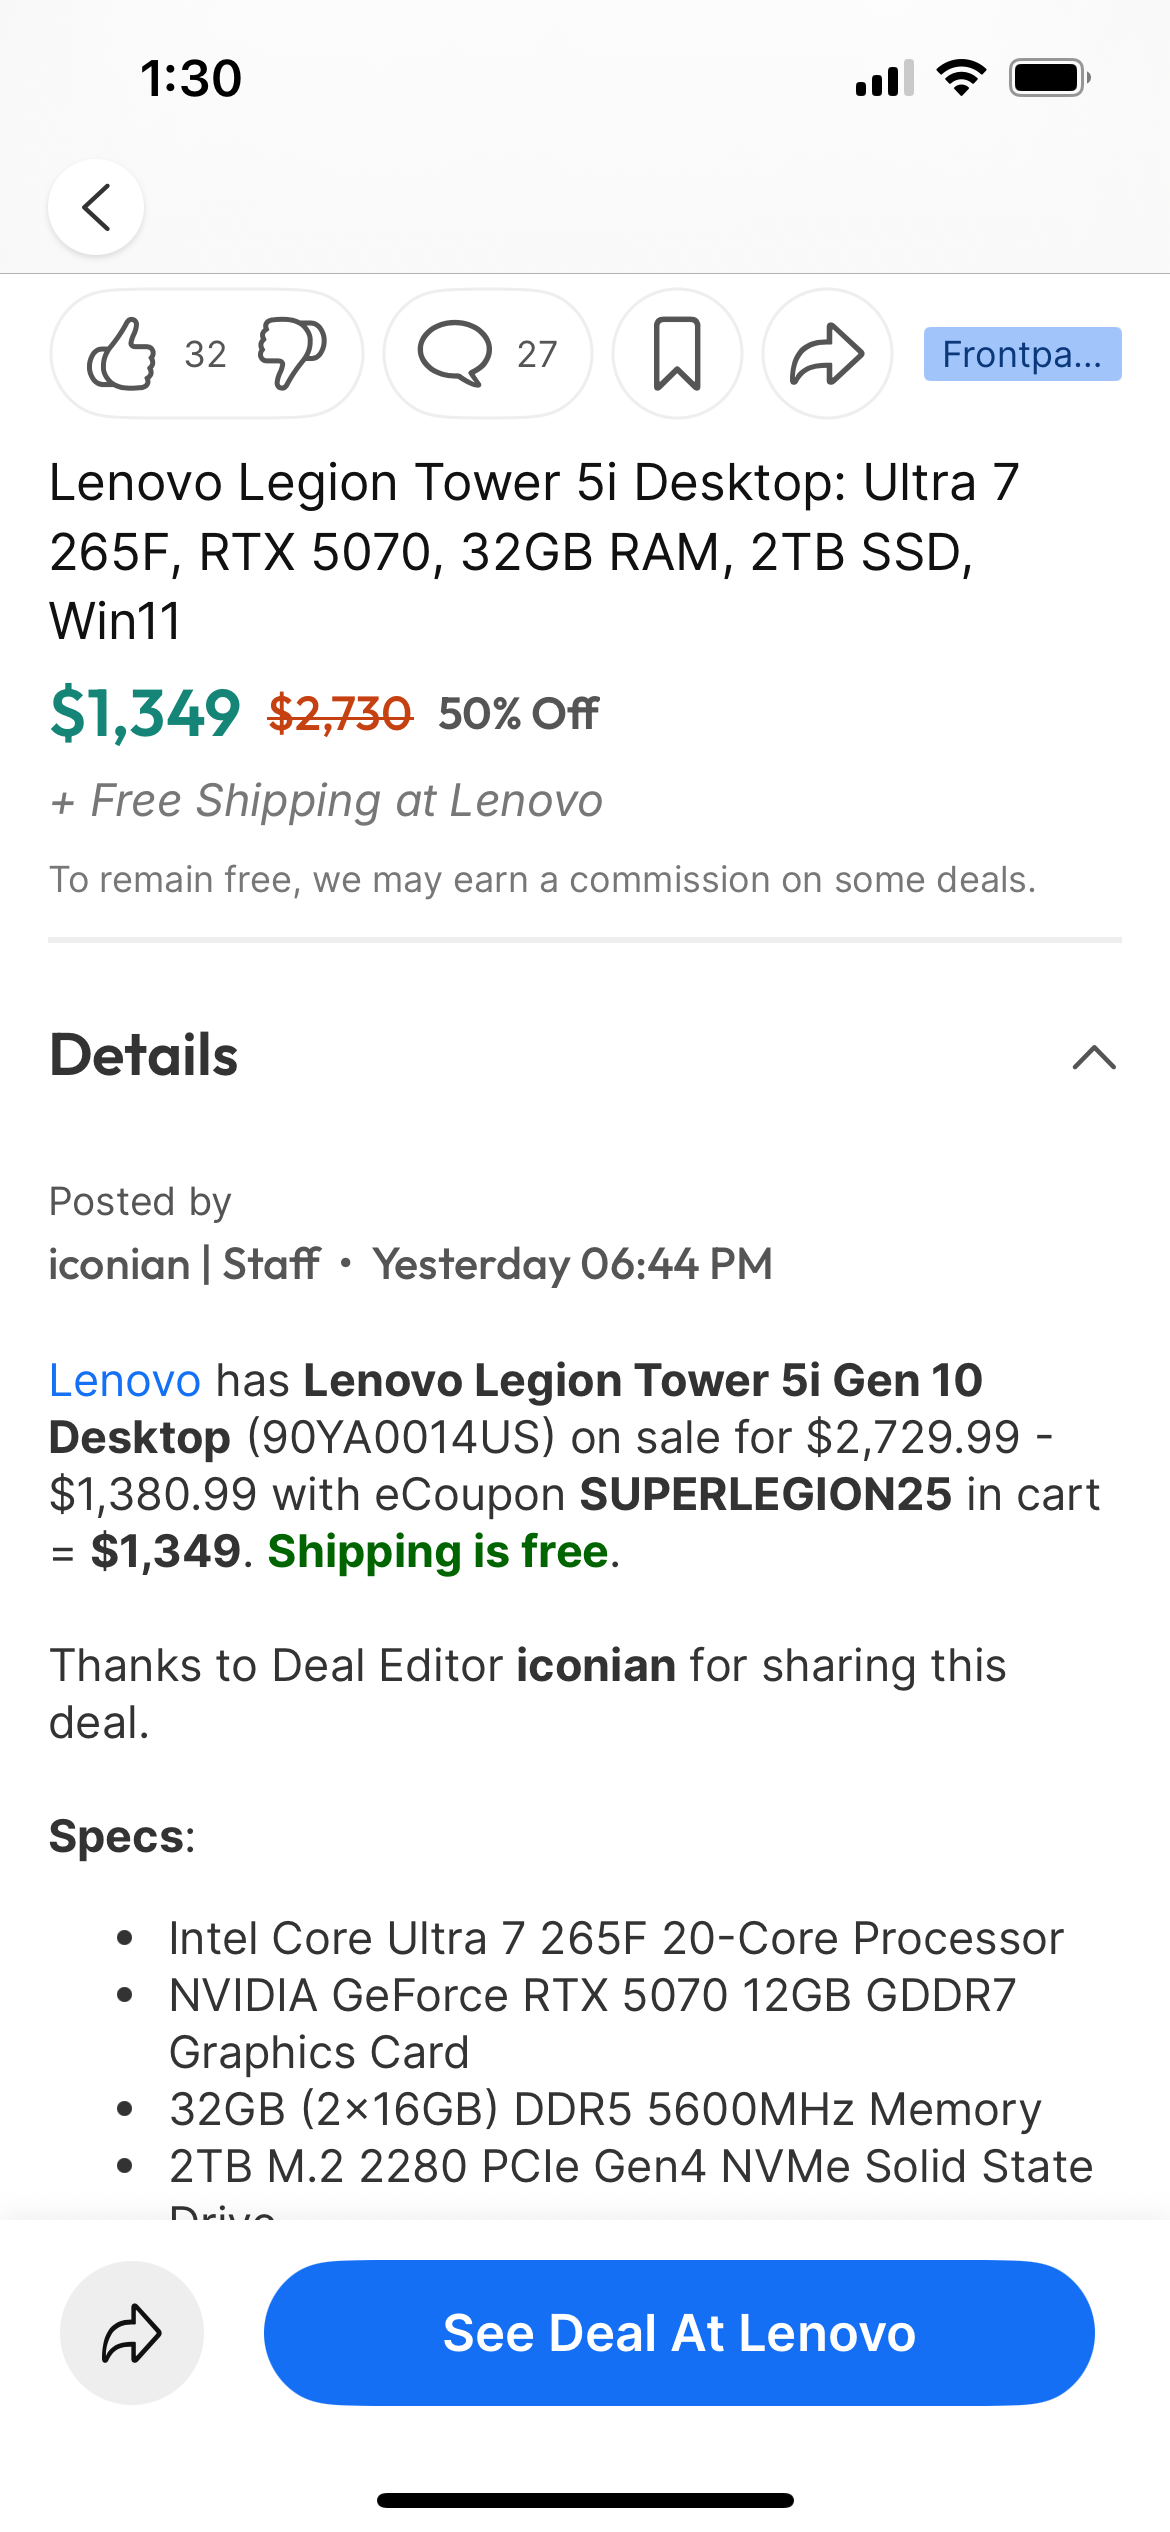Image resolution: width=1170 pixels, height=2532 pixels.
Task: Tap the Wi-Fi status icon
Action: (961, 78)
